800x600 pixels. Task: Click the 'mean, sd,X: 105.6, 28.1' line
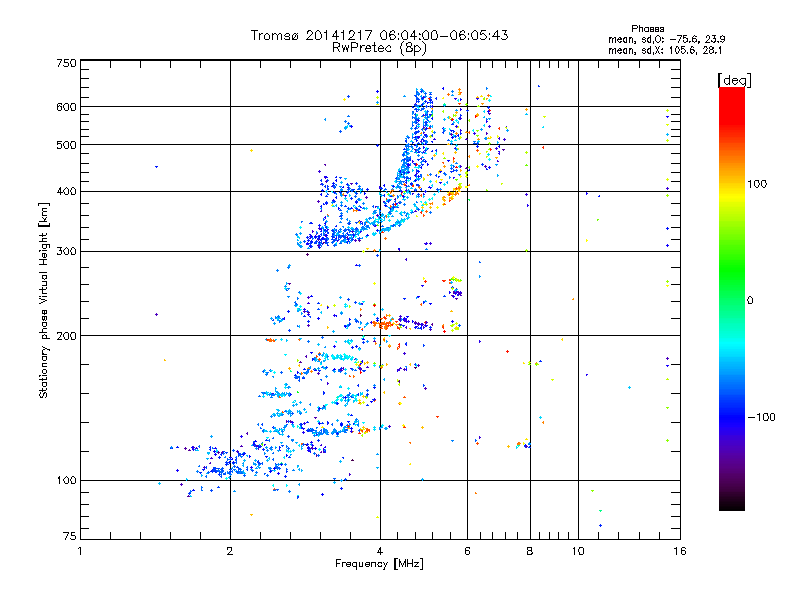click(x=665, y=50)
